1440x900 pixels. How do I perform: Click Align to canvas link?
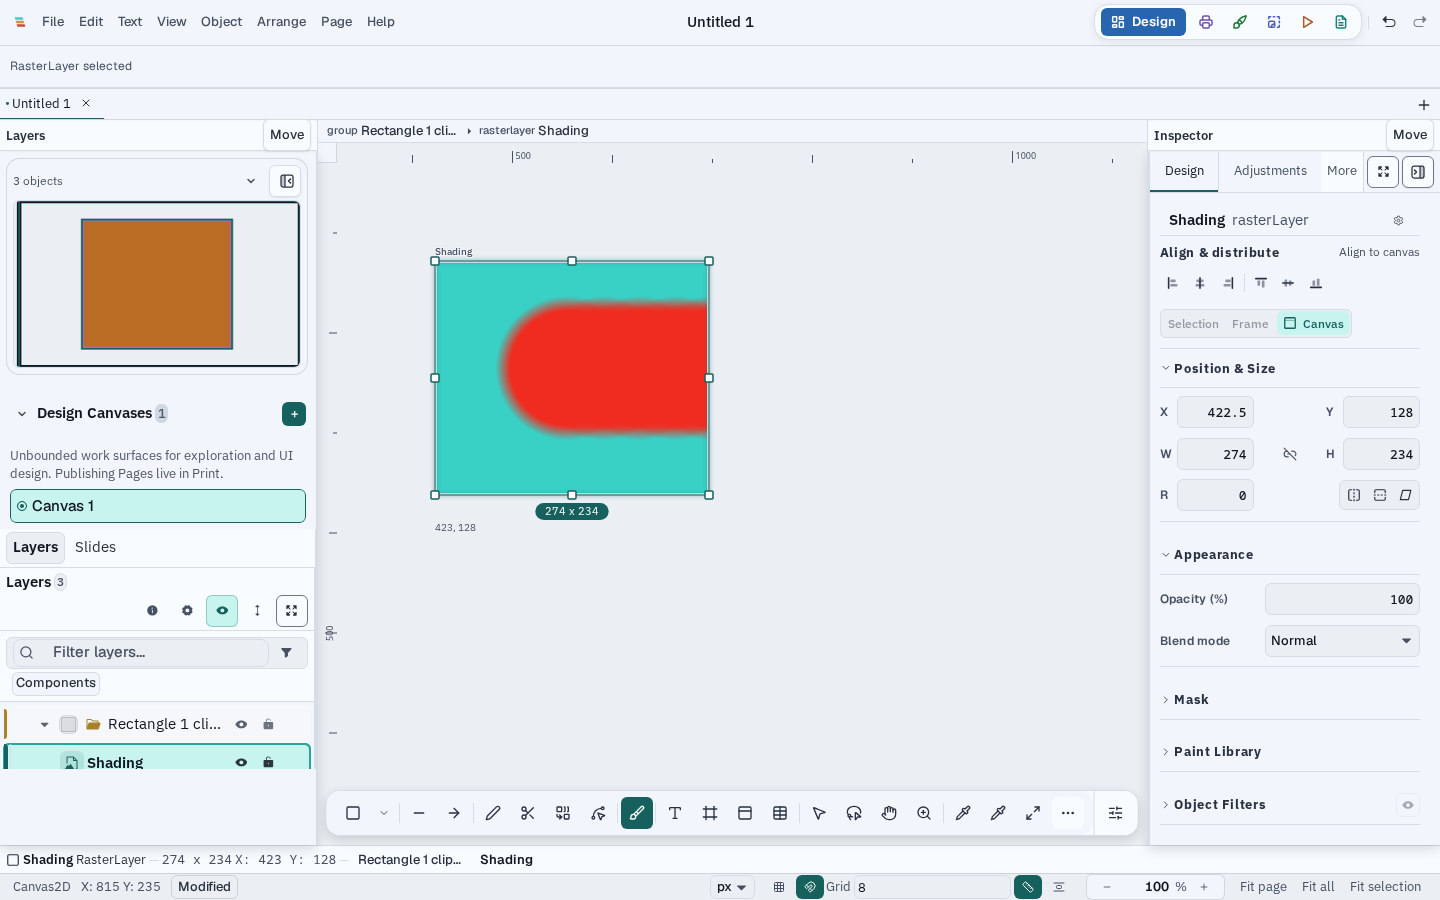coord(1379,252)
